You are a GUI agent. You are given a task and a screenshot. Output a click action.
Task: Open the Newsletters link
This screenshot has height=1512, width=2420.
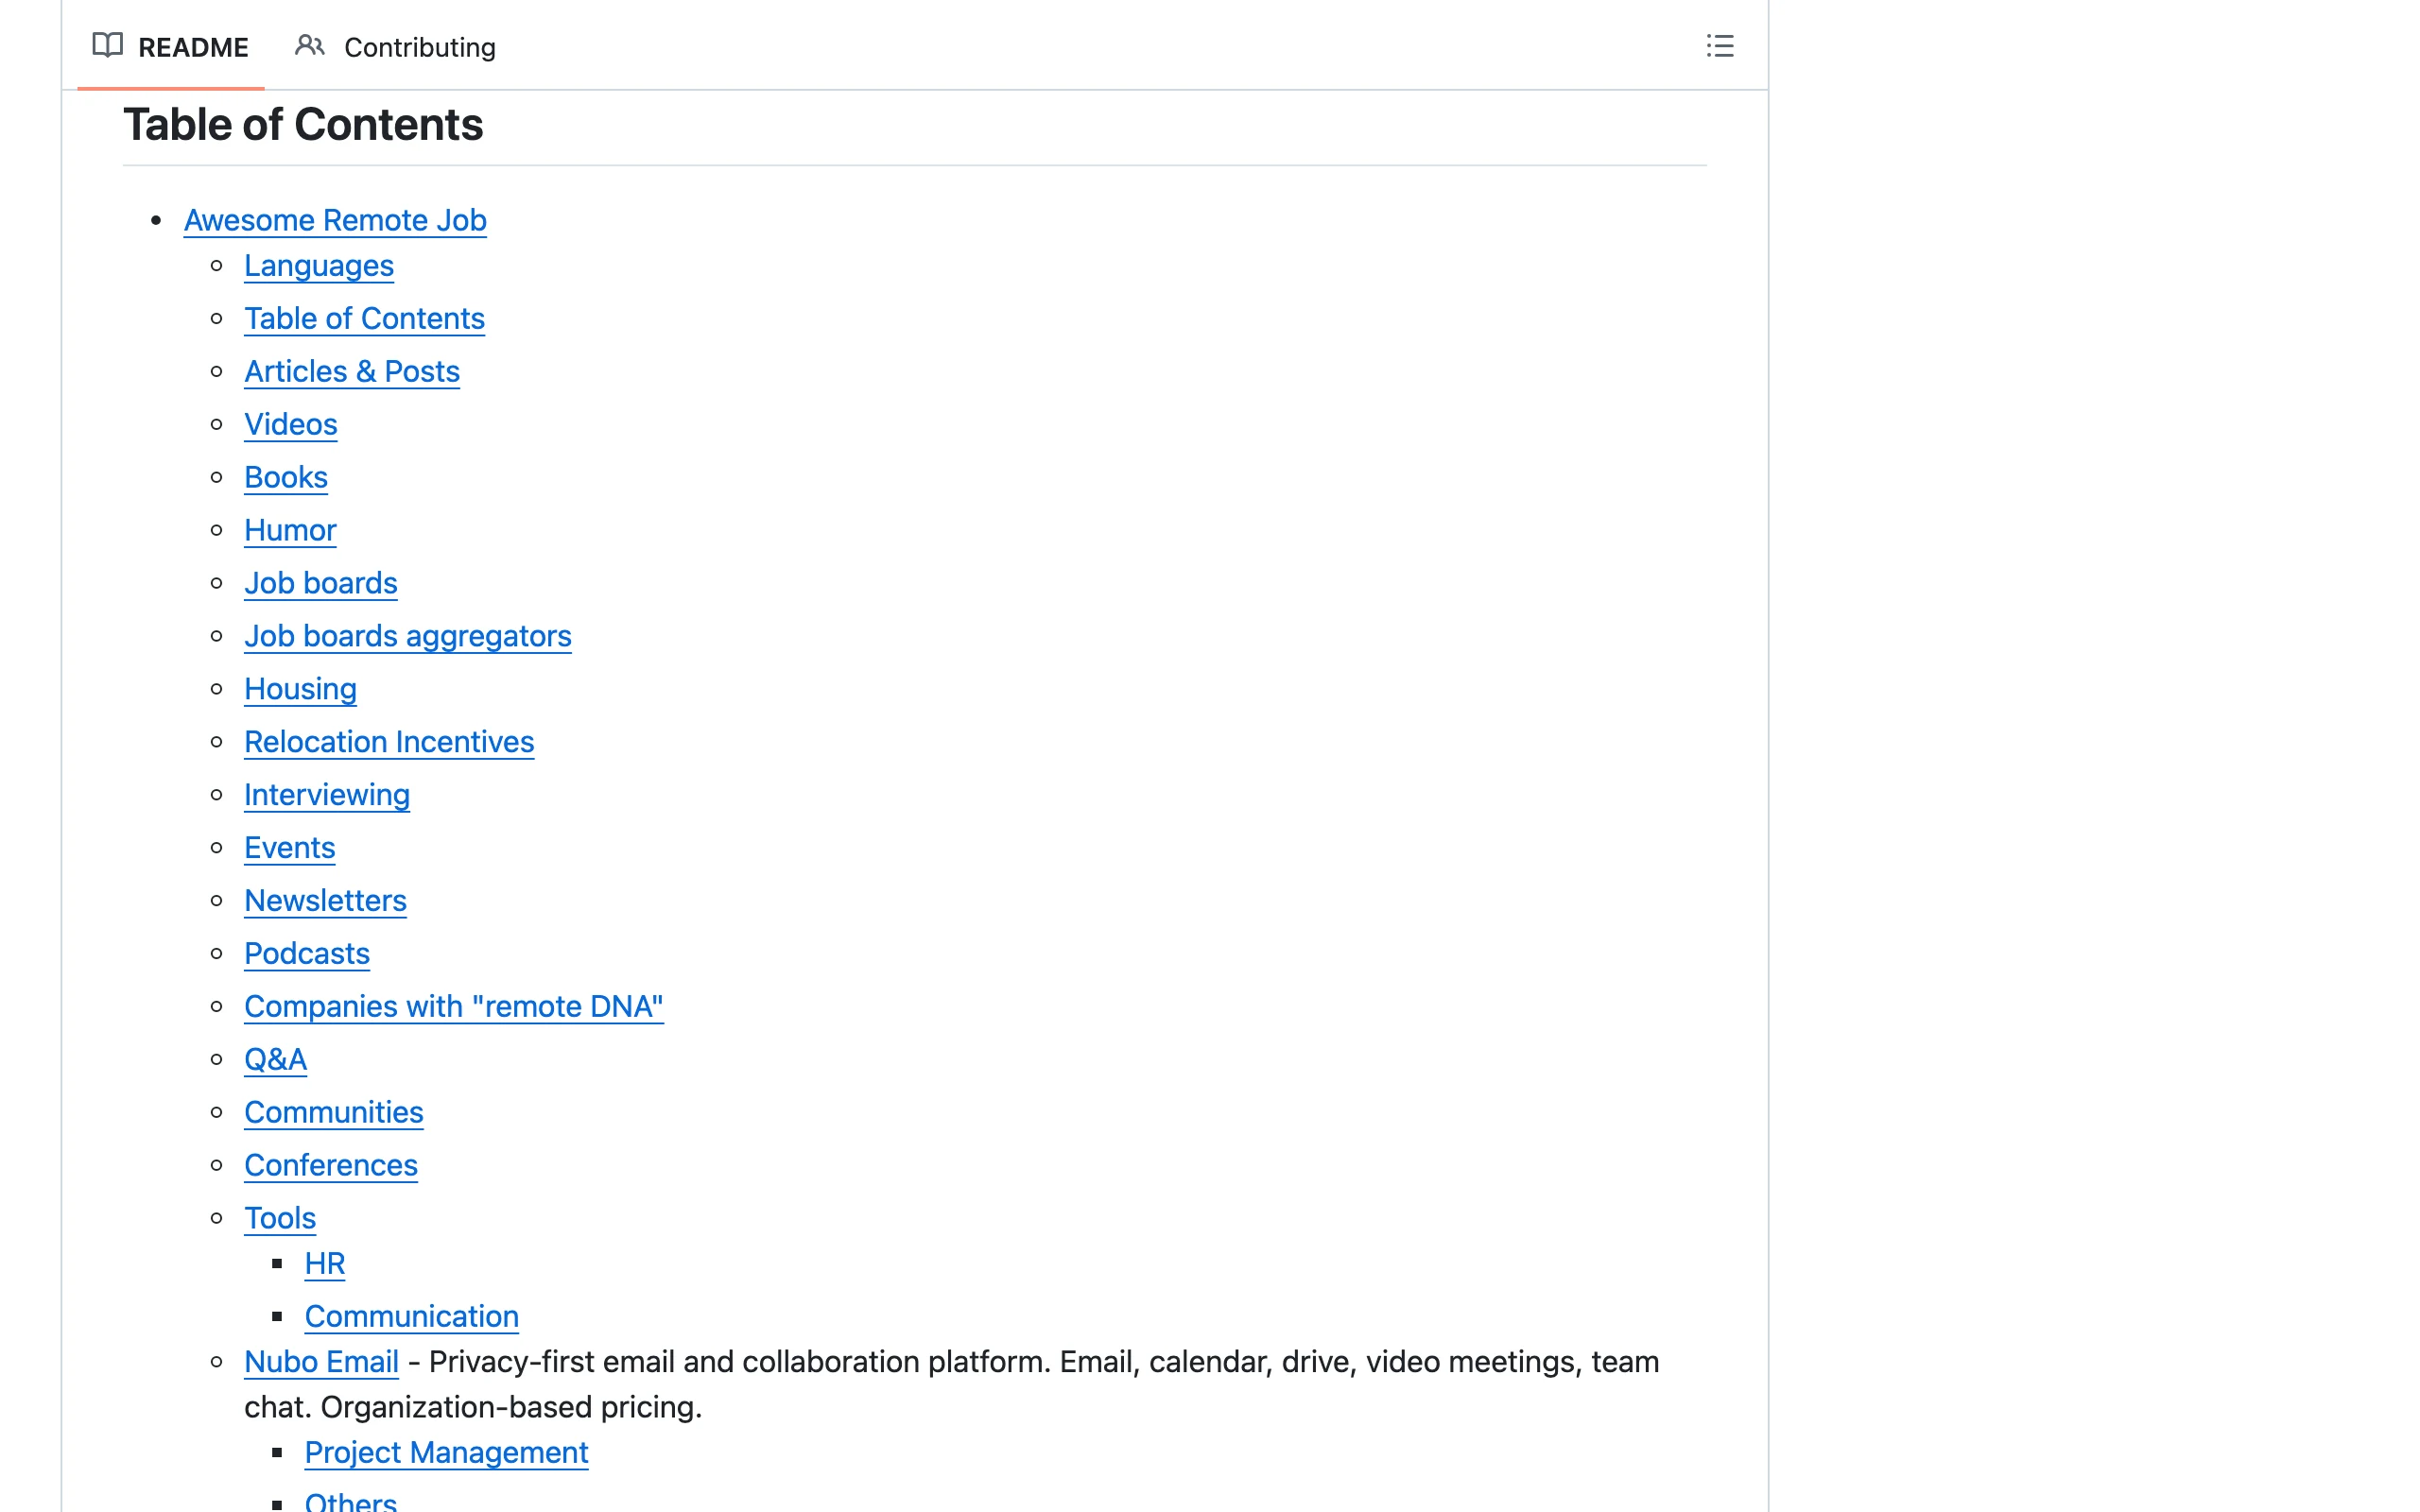pyautogui.click(x=325, y=902)
